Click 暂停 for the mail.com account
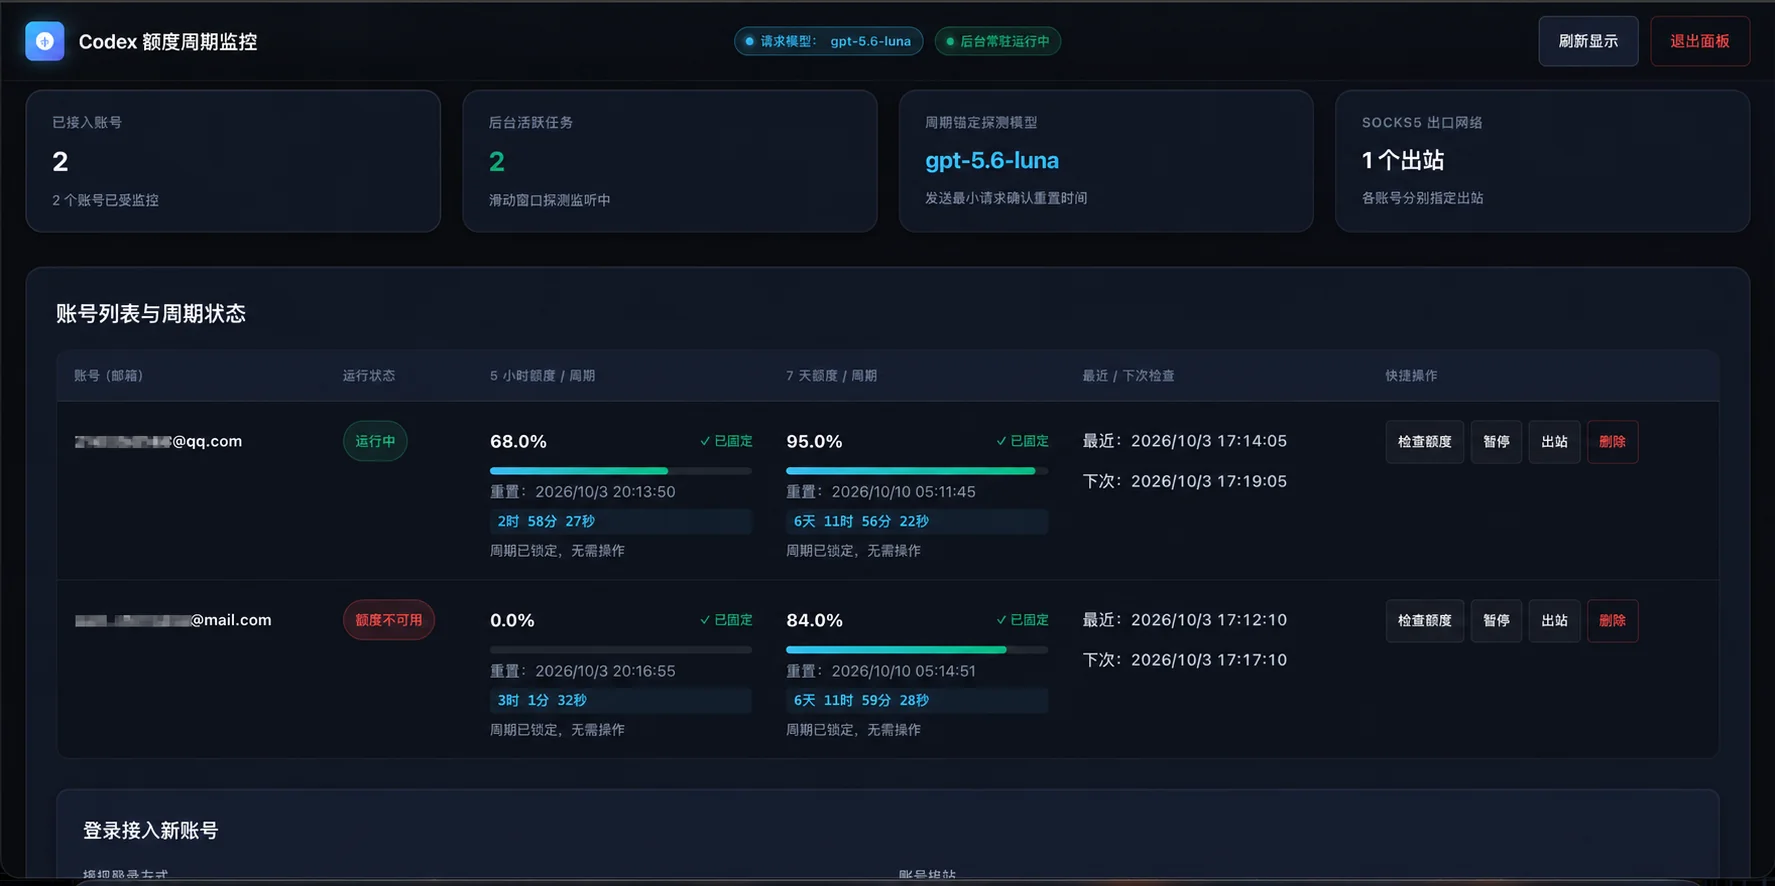The height and width of the screenshot is (886, 1775). pos(1496,620)
